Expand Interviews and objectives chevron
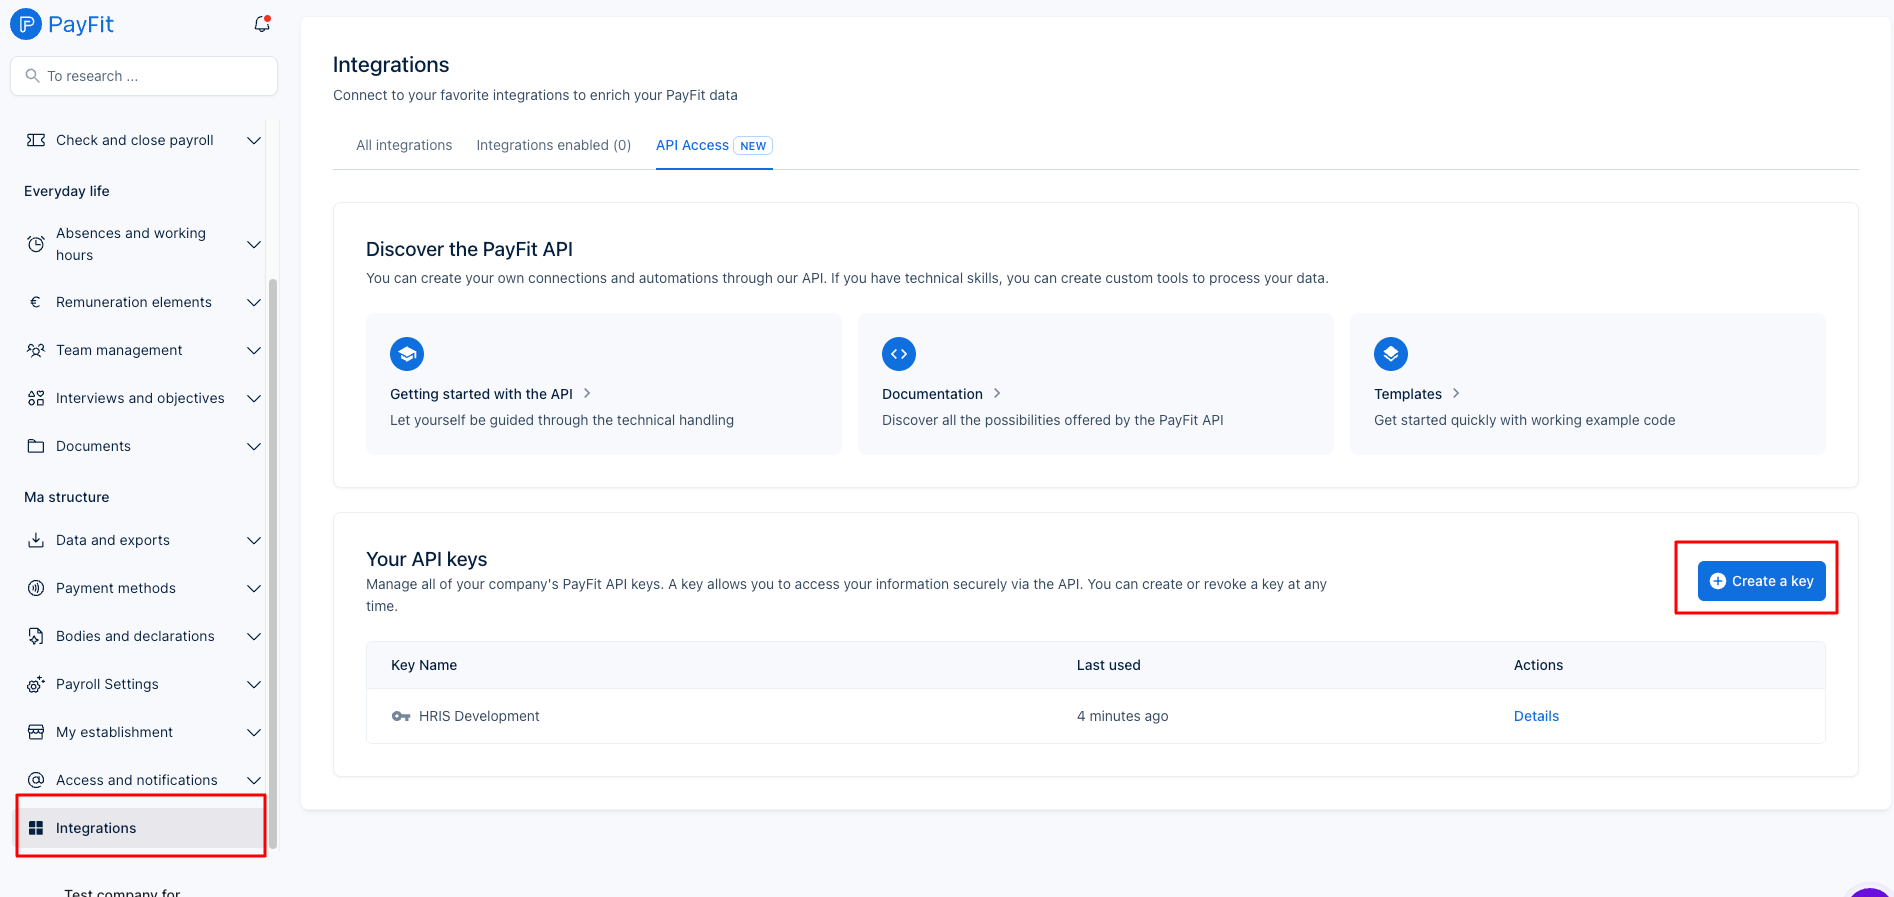This screenshot has height=897, width=1894. 254,398
